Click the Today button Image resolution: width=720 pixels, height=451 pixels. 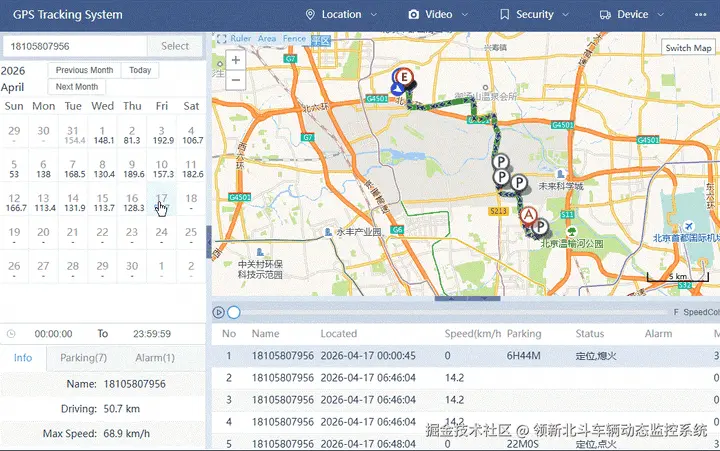tap(140, 70)
